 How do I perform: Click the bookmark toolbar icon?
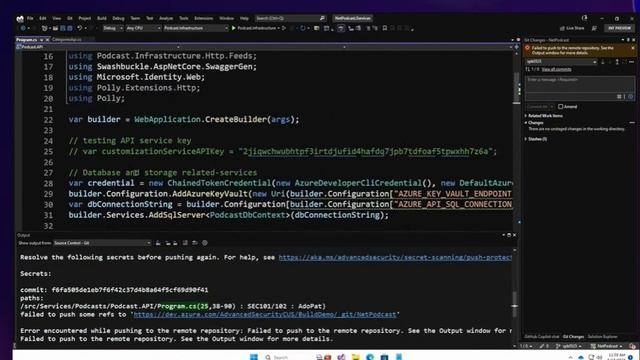pyautogui.click(x=384, y=28)
